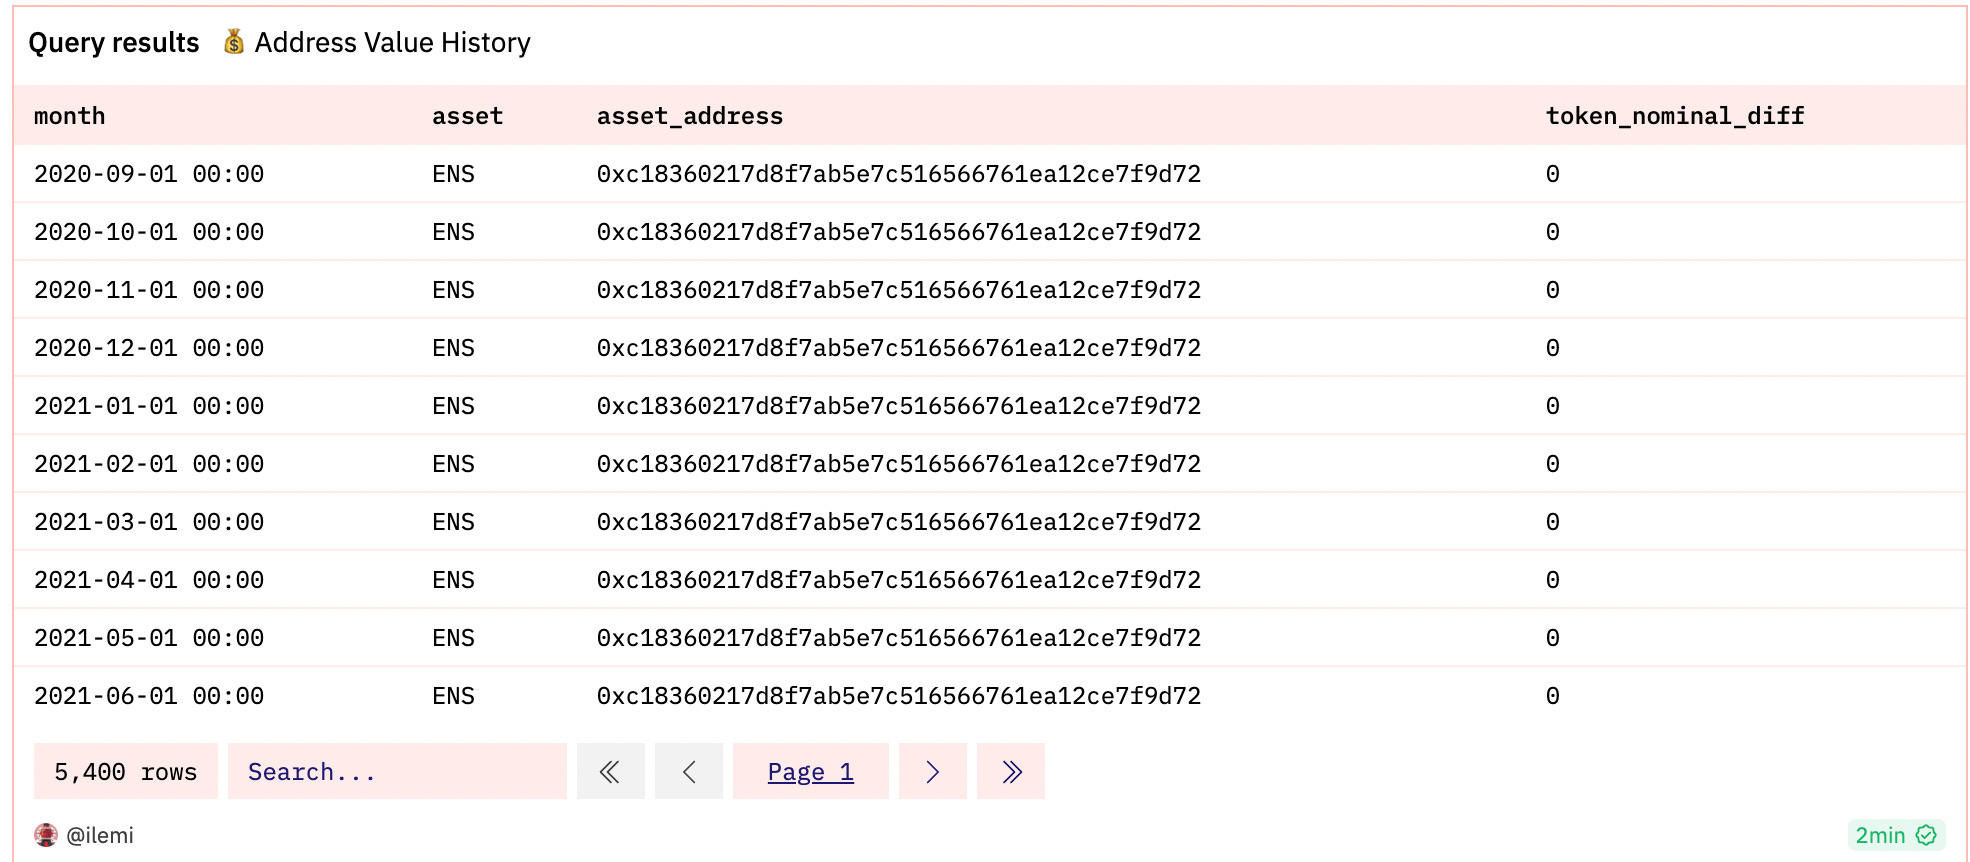Sort results by the asset column header
Screen dimensions: 1970x862
pyautogui.click(x=467, y=115)
